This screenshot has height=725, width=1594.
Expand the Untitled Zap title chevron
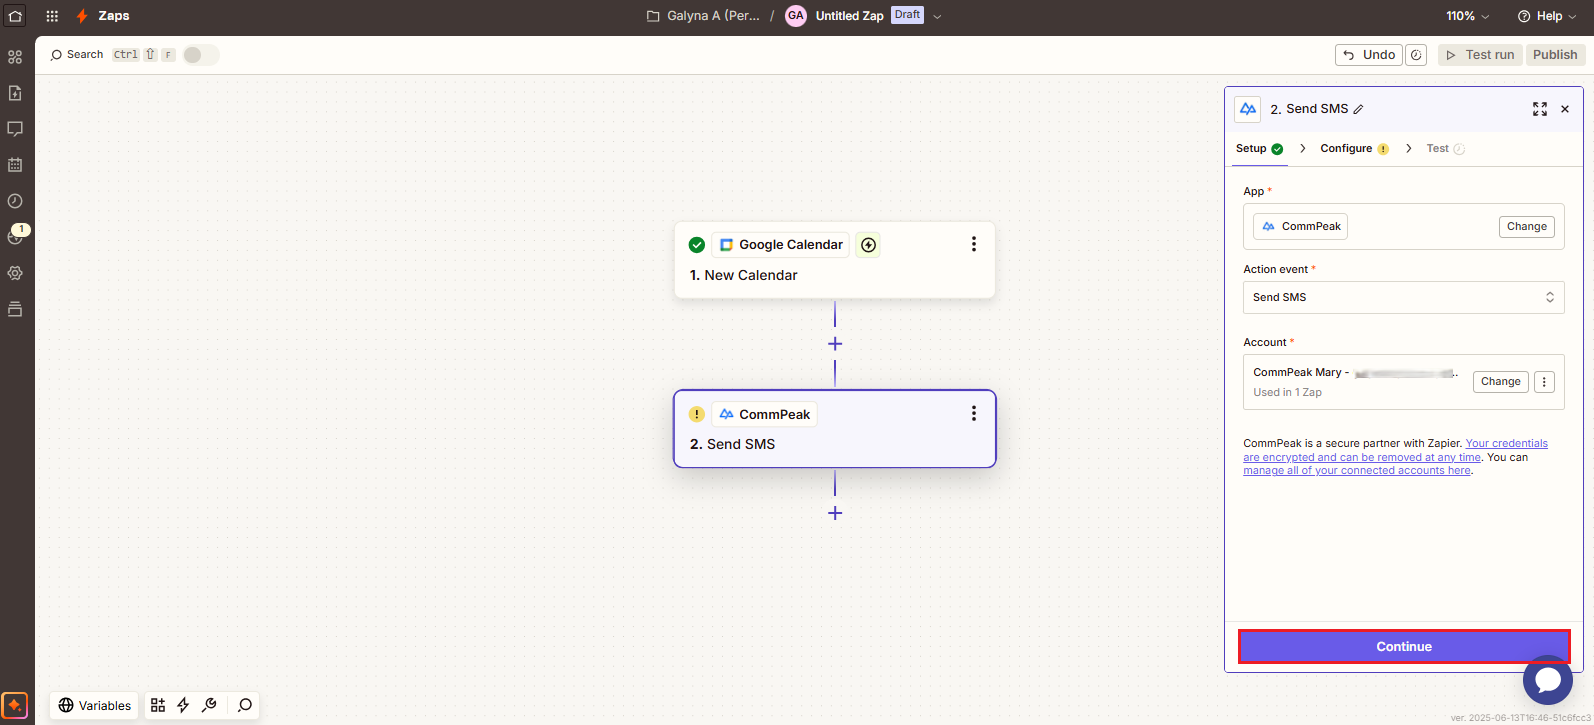(937, 16)
